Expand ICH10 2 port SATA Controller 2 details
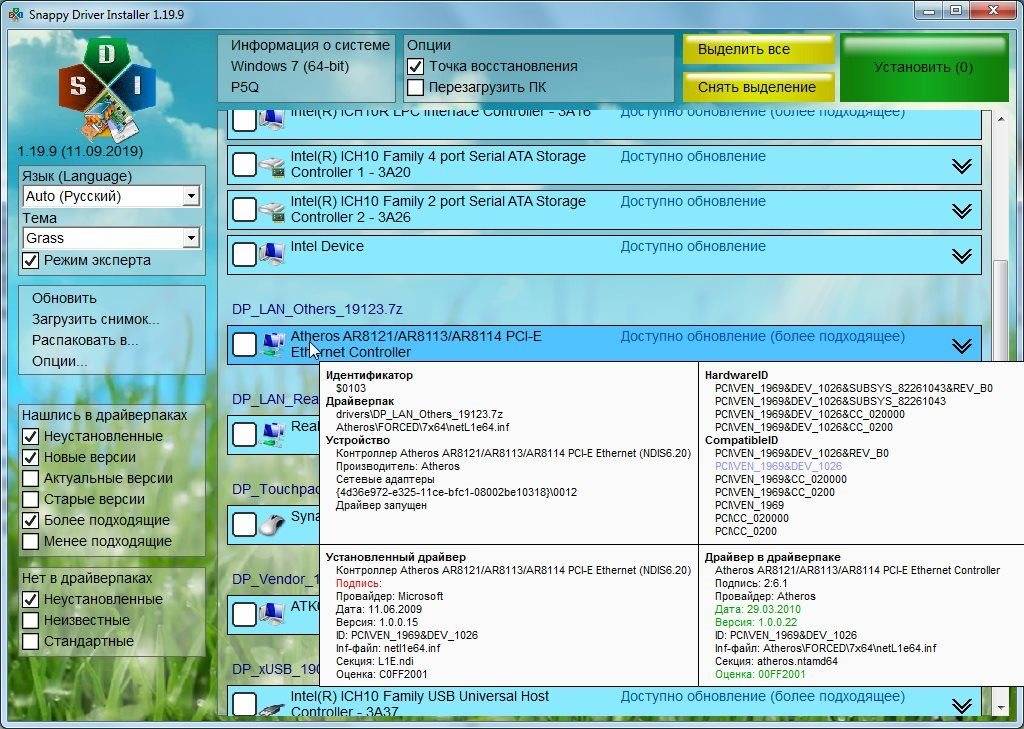 [961, 210]
